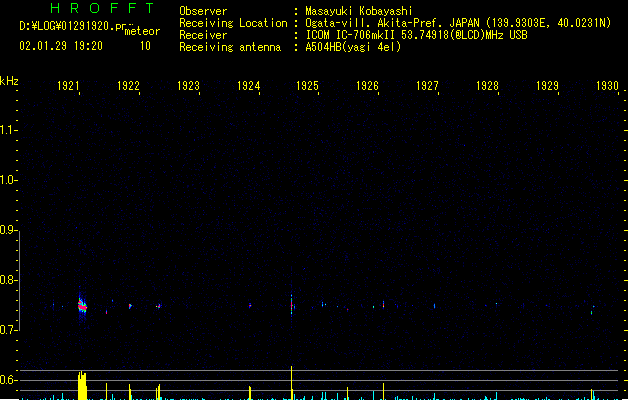This screenshot has width=629, height=400.
Task: Click the 0.8 kHz axis label
Action: coord(8,280)
